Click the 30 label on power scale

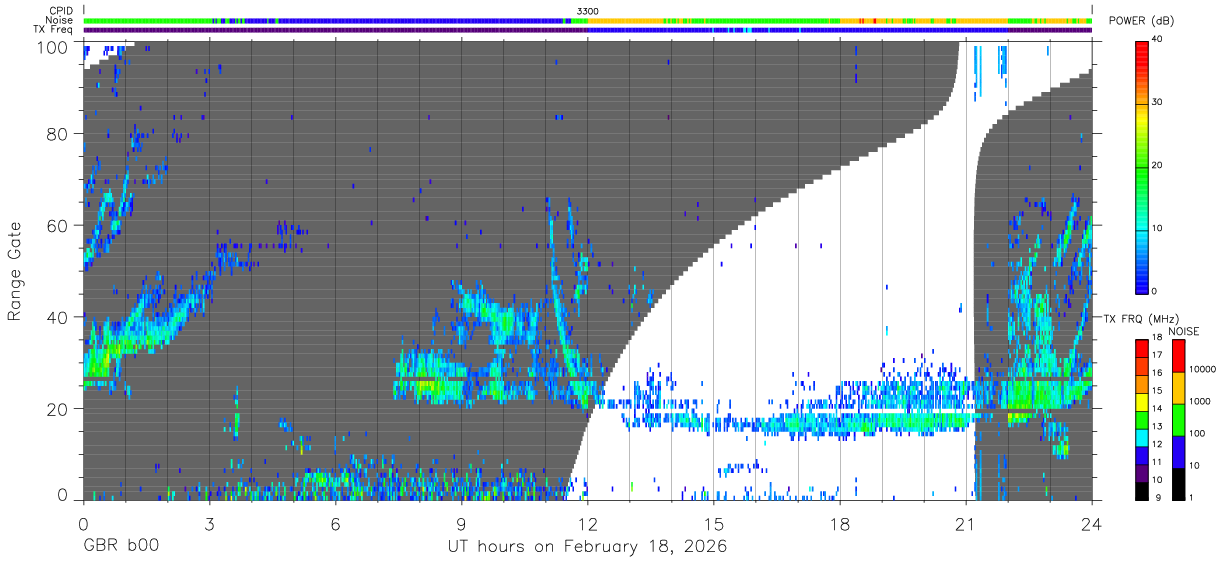click(x=1158, y=103)
